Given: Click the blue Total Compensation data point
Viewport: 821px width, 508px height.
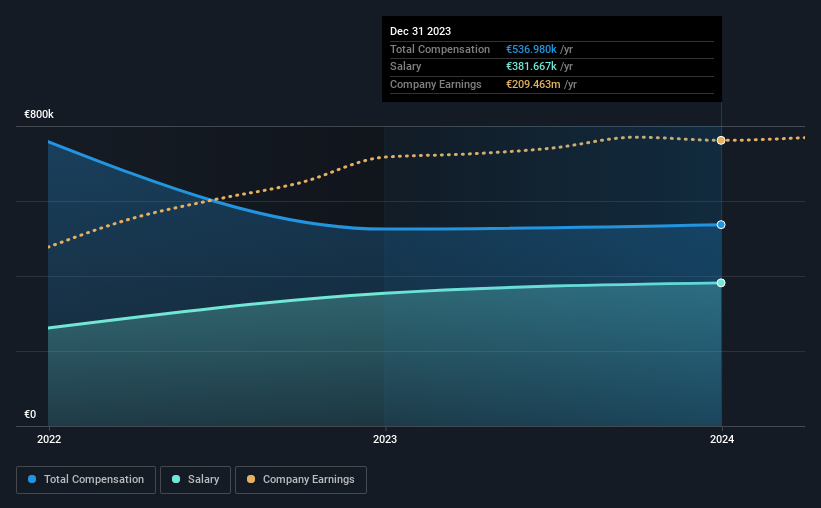Looking at the screenshot, I should point(721,225).
